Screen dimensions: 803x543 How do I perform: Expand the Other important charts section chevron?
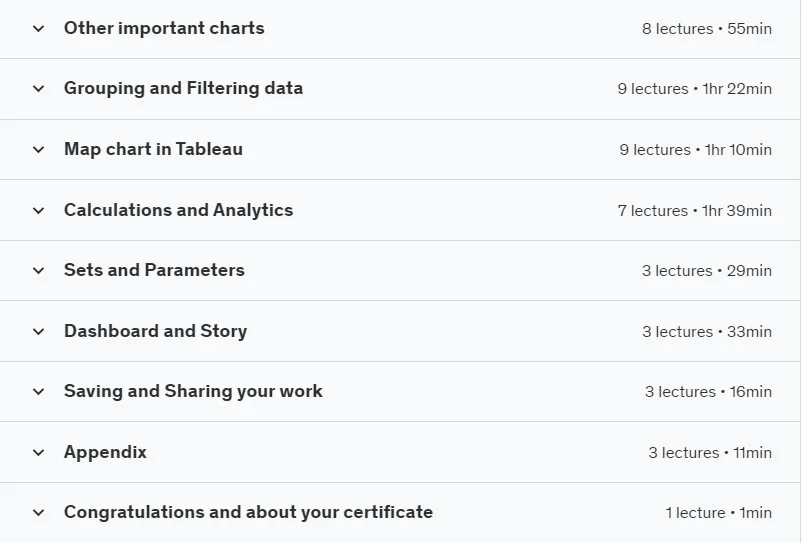(x=38, y=29)
